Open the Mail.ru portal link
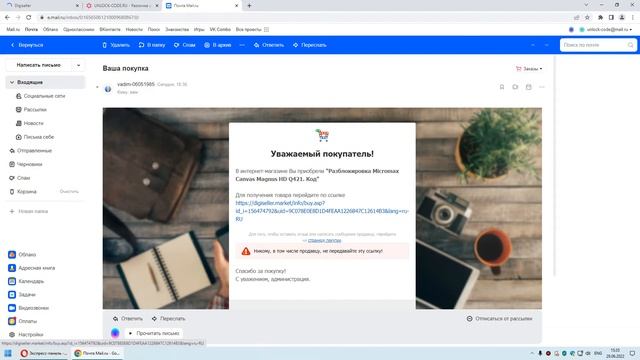 tap(13, 29)
